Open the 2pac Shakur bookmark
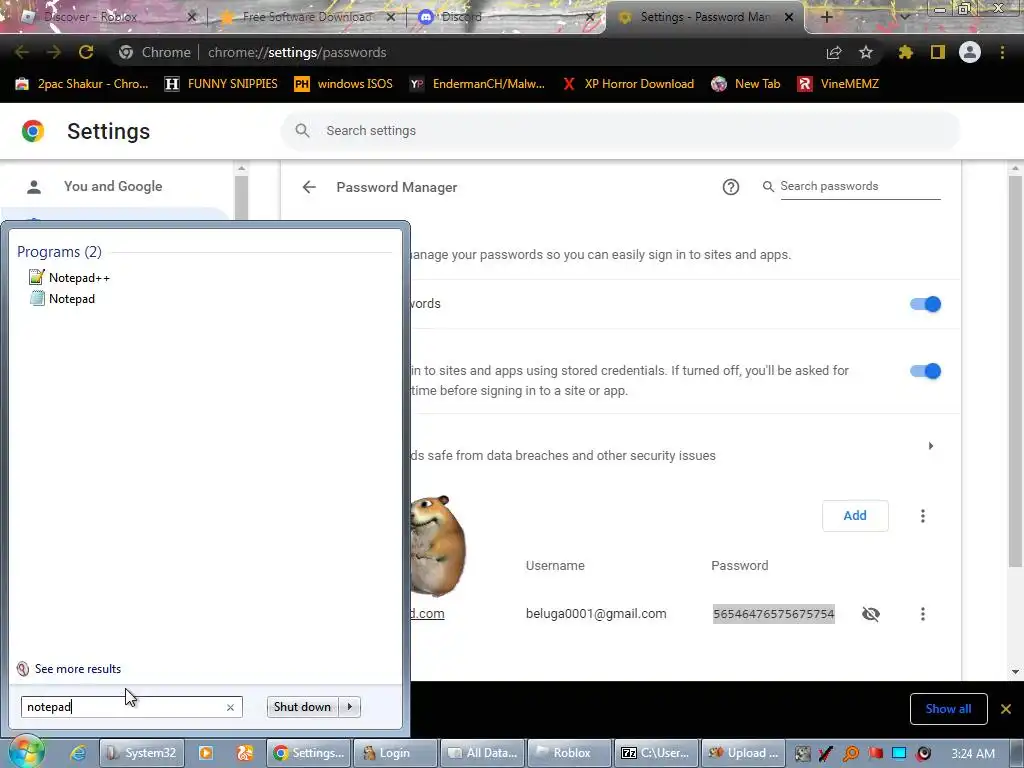The width and height of the screenshot is (1024, 768). point(82,84)
